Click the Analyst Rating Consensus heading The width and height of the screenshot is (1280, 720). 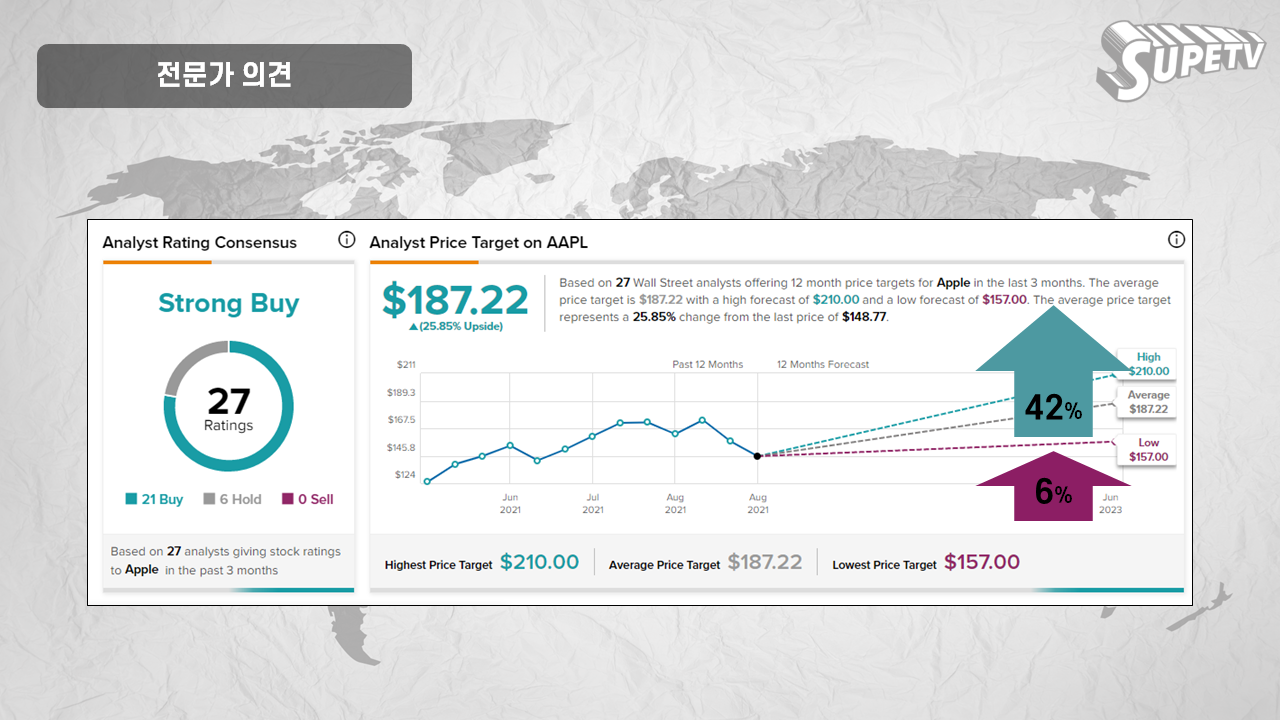[200, 242]
